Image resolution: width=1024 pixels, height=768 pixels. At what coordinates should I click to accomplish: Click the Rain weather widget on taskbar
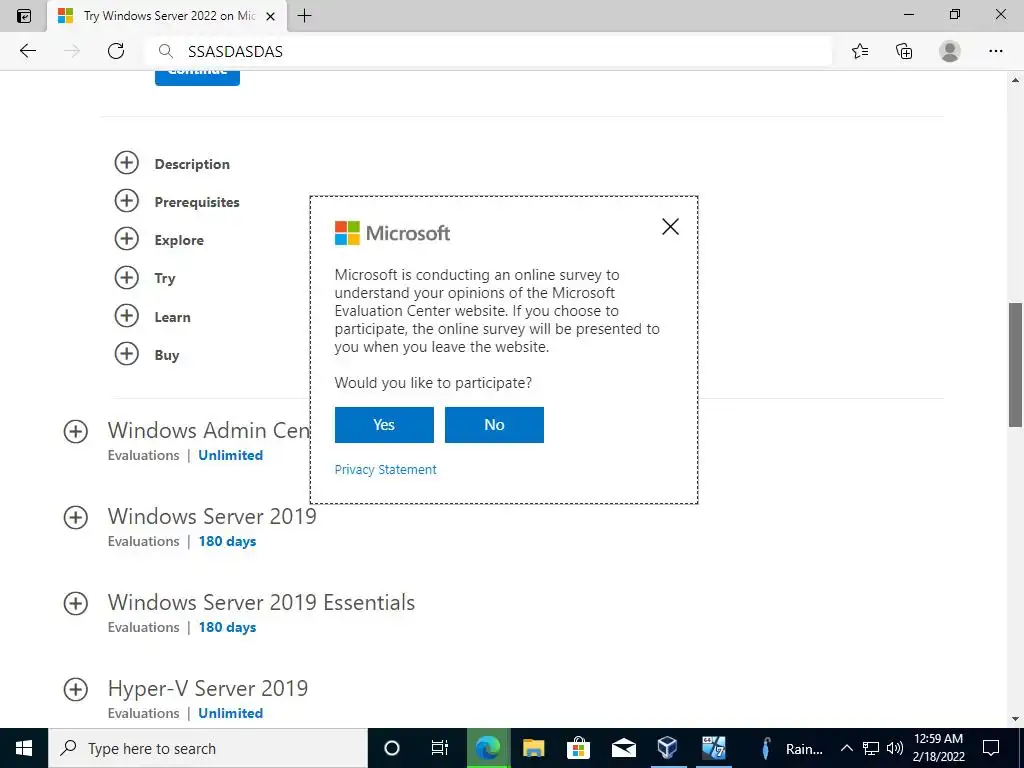click(792, 749)
